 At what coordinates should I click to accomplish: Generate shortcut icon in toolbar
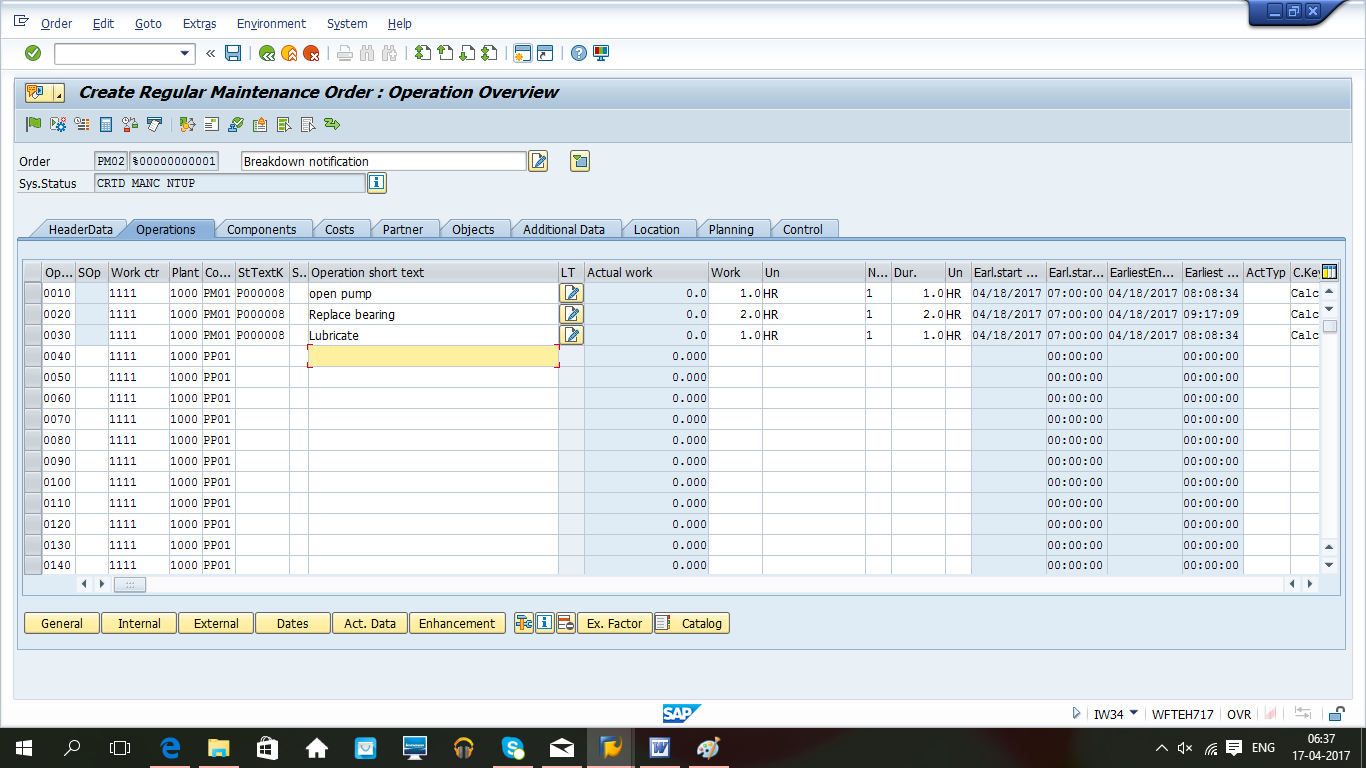pos(545,53)
